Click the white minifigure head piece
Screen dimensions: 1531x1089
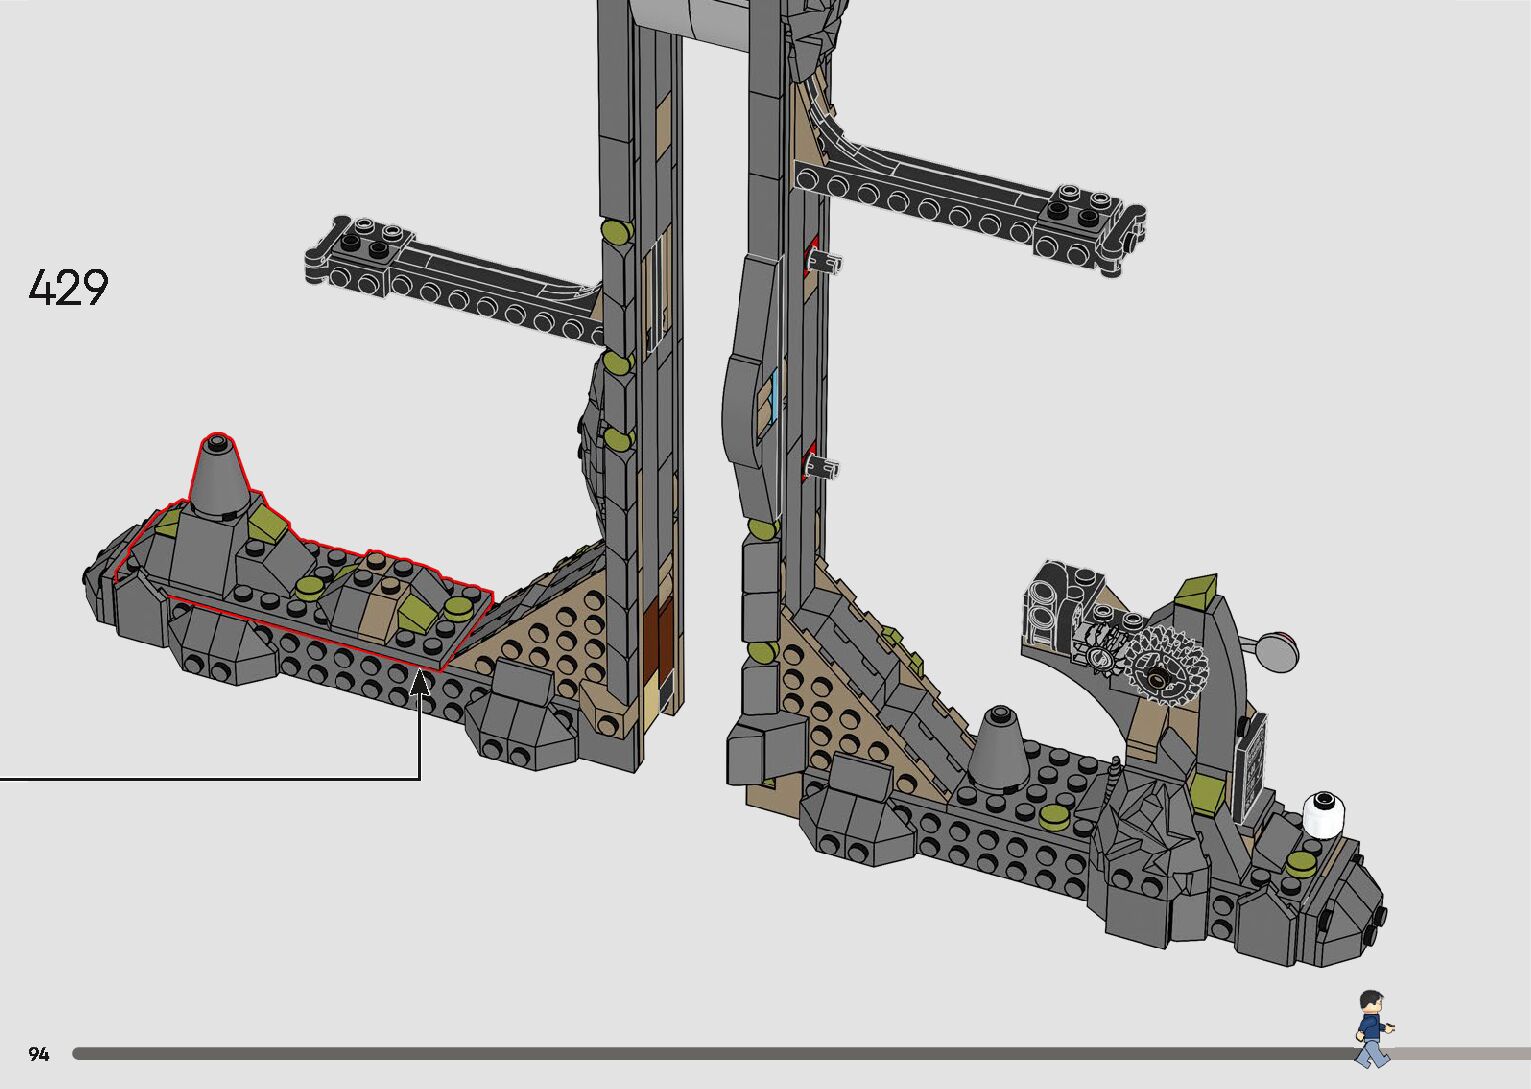tap(1325, 814)
